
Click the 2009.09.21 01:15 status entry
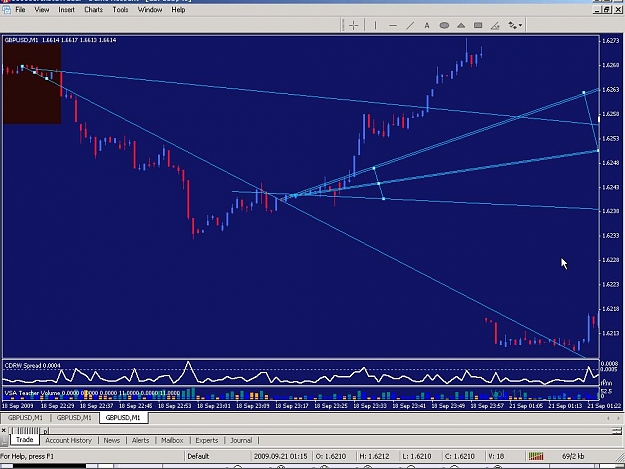pos(281,456)
